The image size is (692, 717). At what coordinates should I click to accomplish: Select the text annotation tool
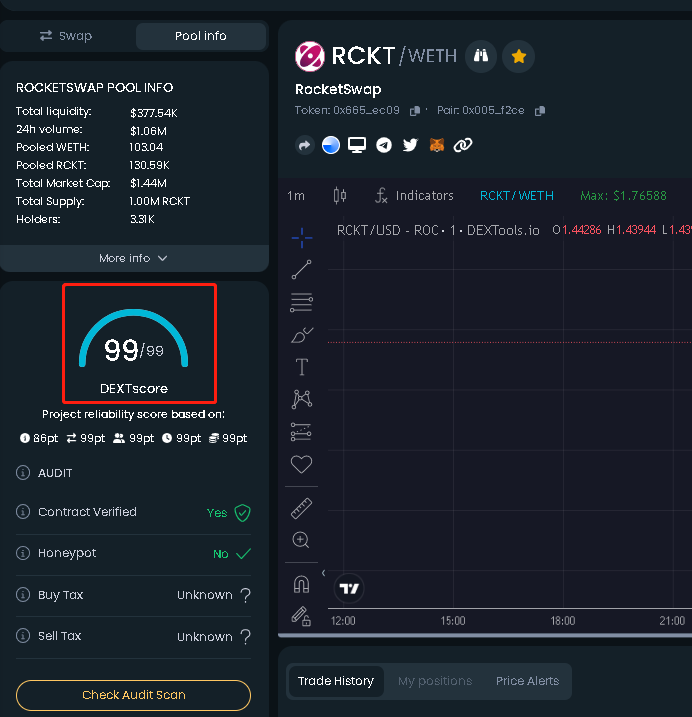pos(301,367)
